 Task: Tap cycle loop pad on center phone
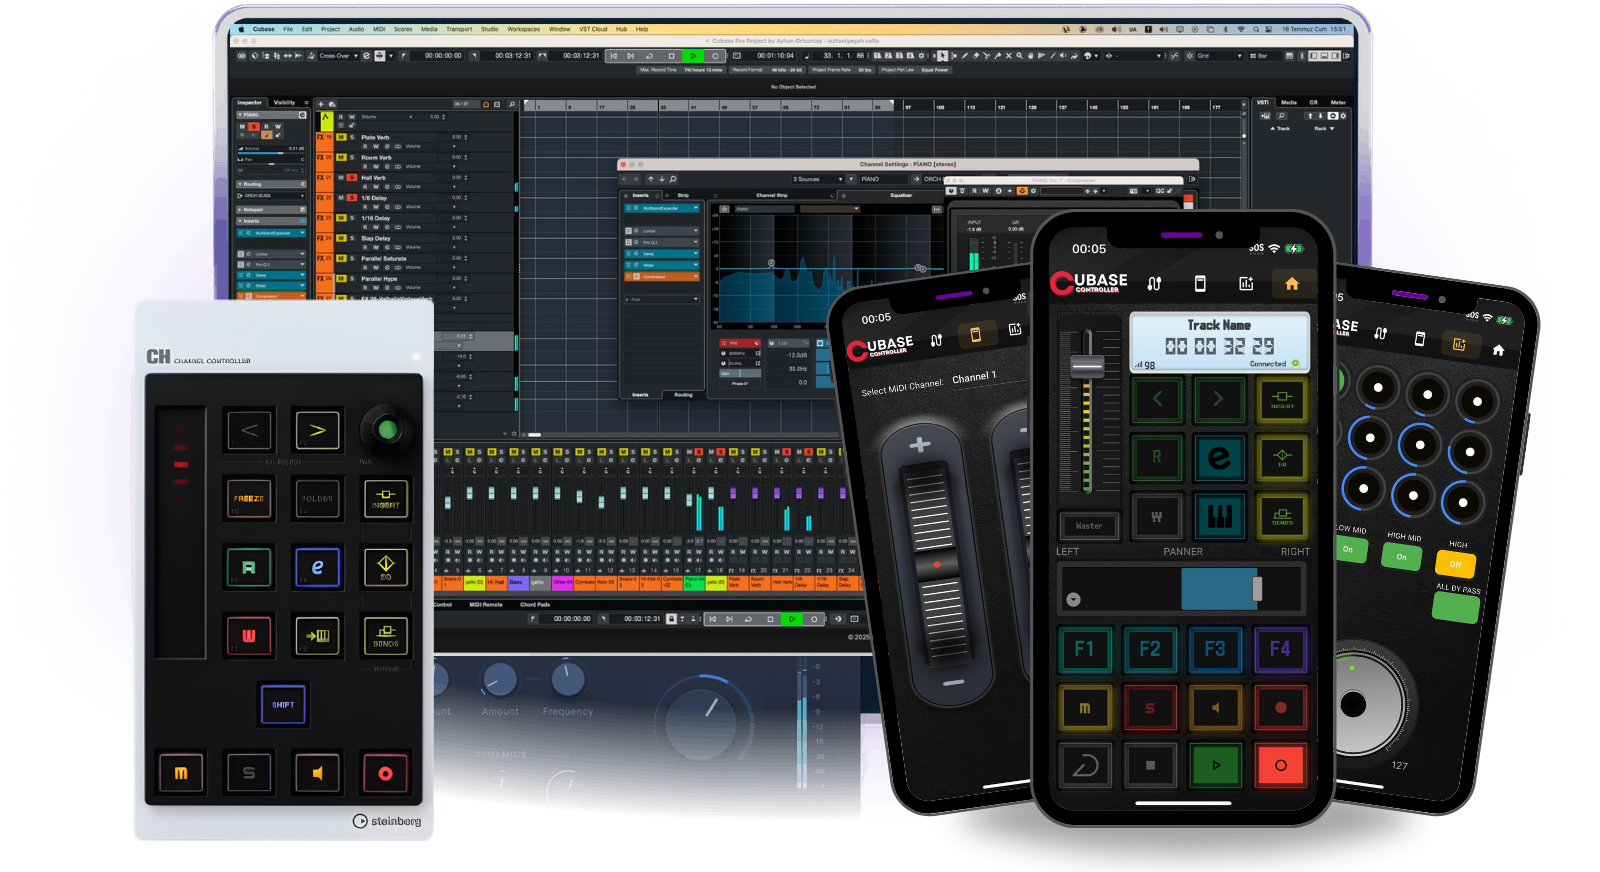pos(1085,765)
